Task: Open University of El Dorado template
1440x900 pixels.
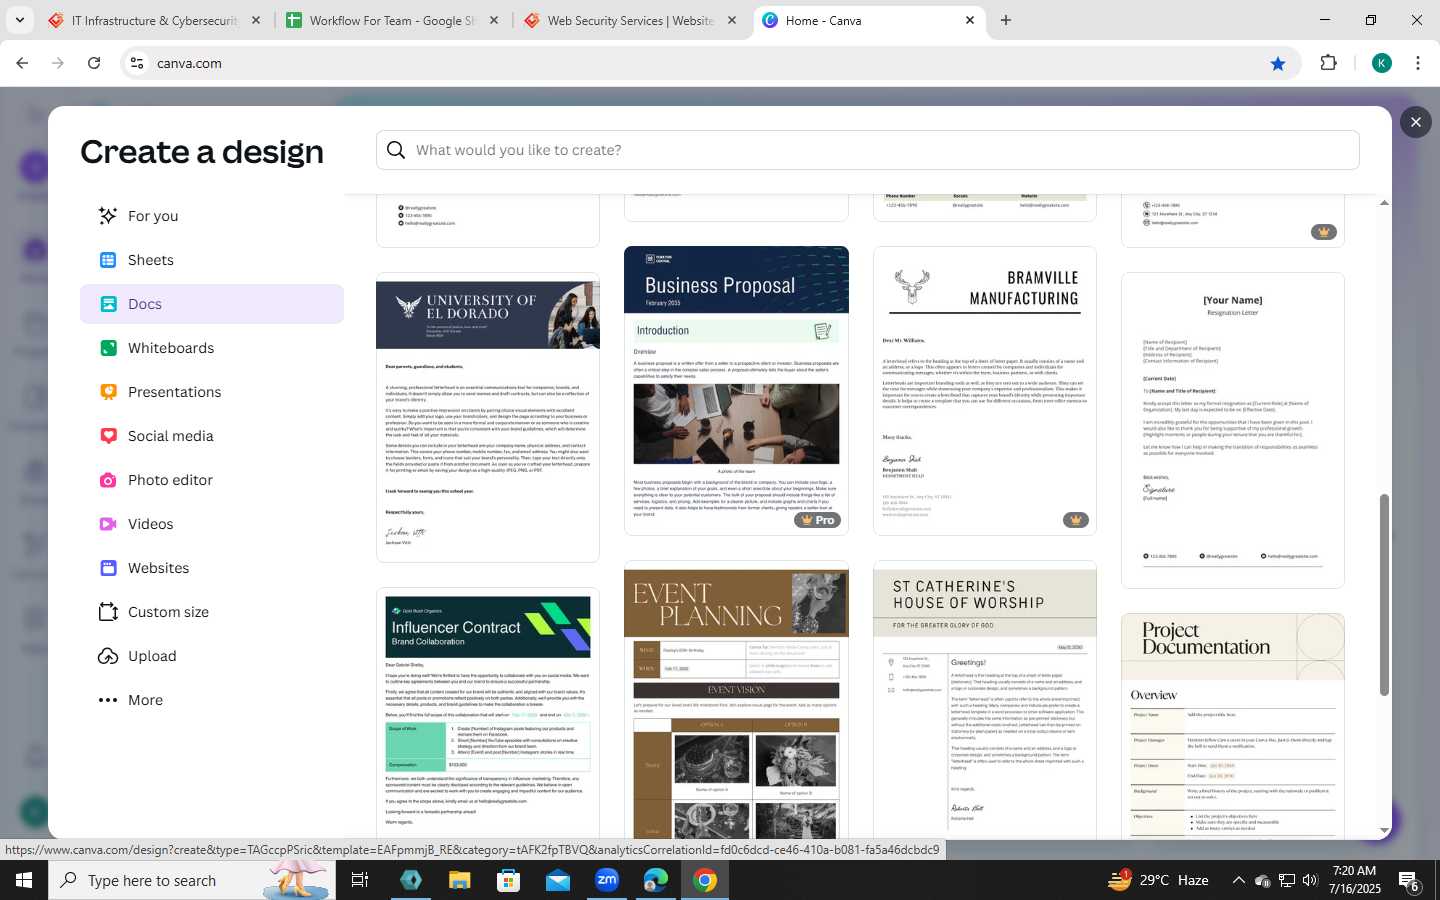Action: coord(488,418)
